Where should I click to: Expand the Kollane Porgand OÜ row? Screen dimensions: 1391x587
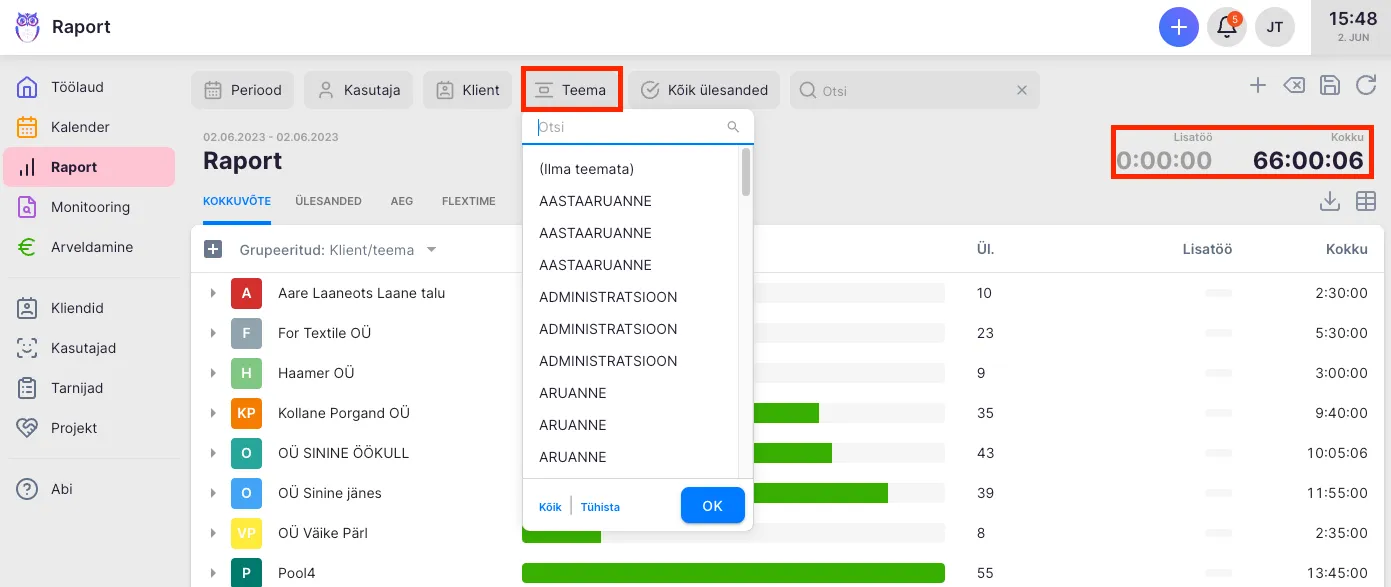[213, 413]
